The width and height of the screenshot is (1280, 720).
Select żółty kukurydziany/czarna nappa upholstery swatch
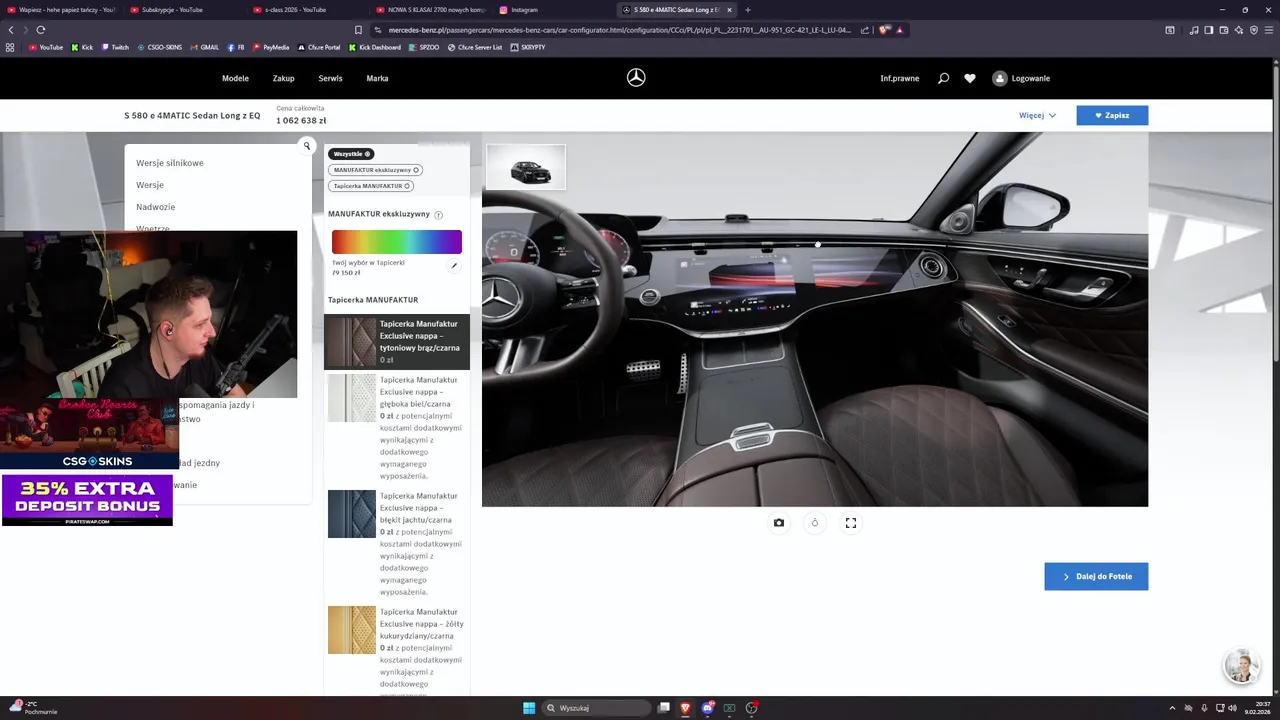[x=352, y=630]
